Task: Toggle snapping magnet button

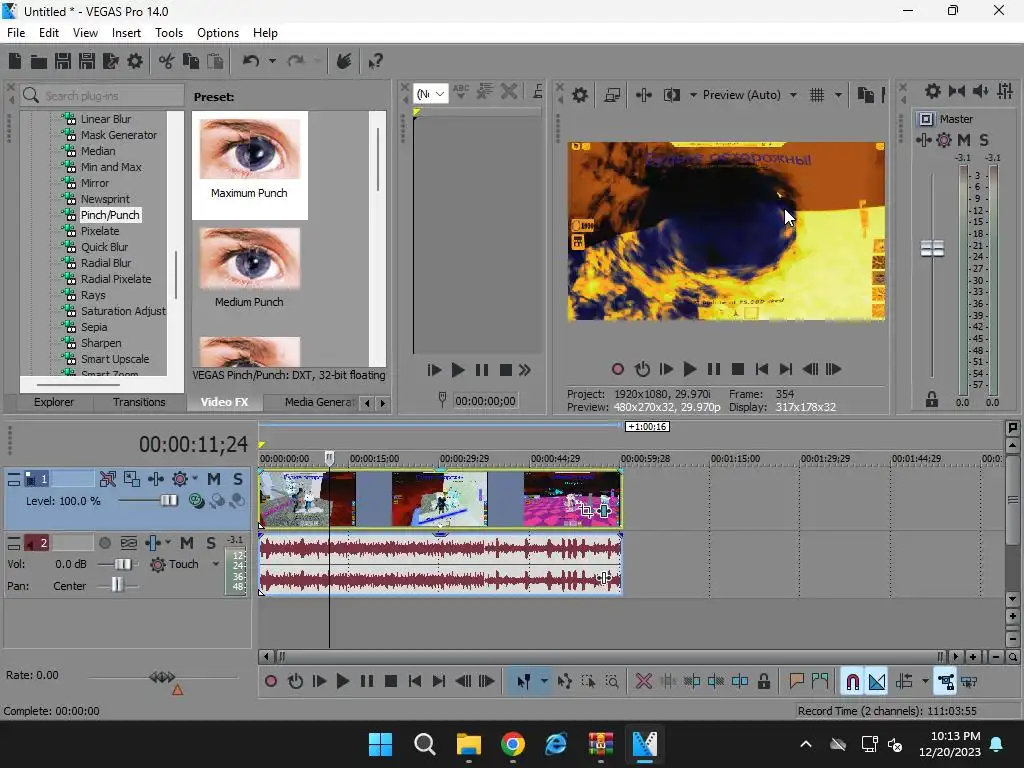Action: (x=852, y=682)
